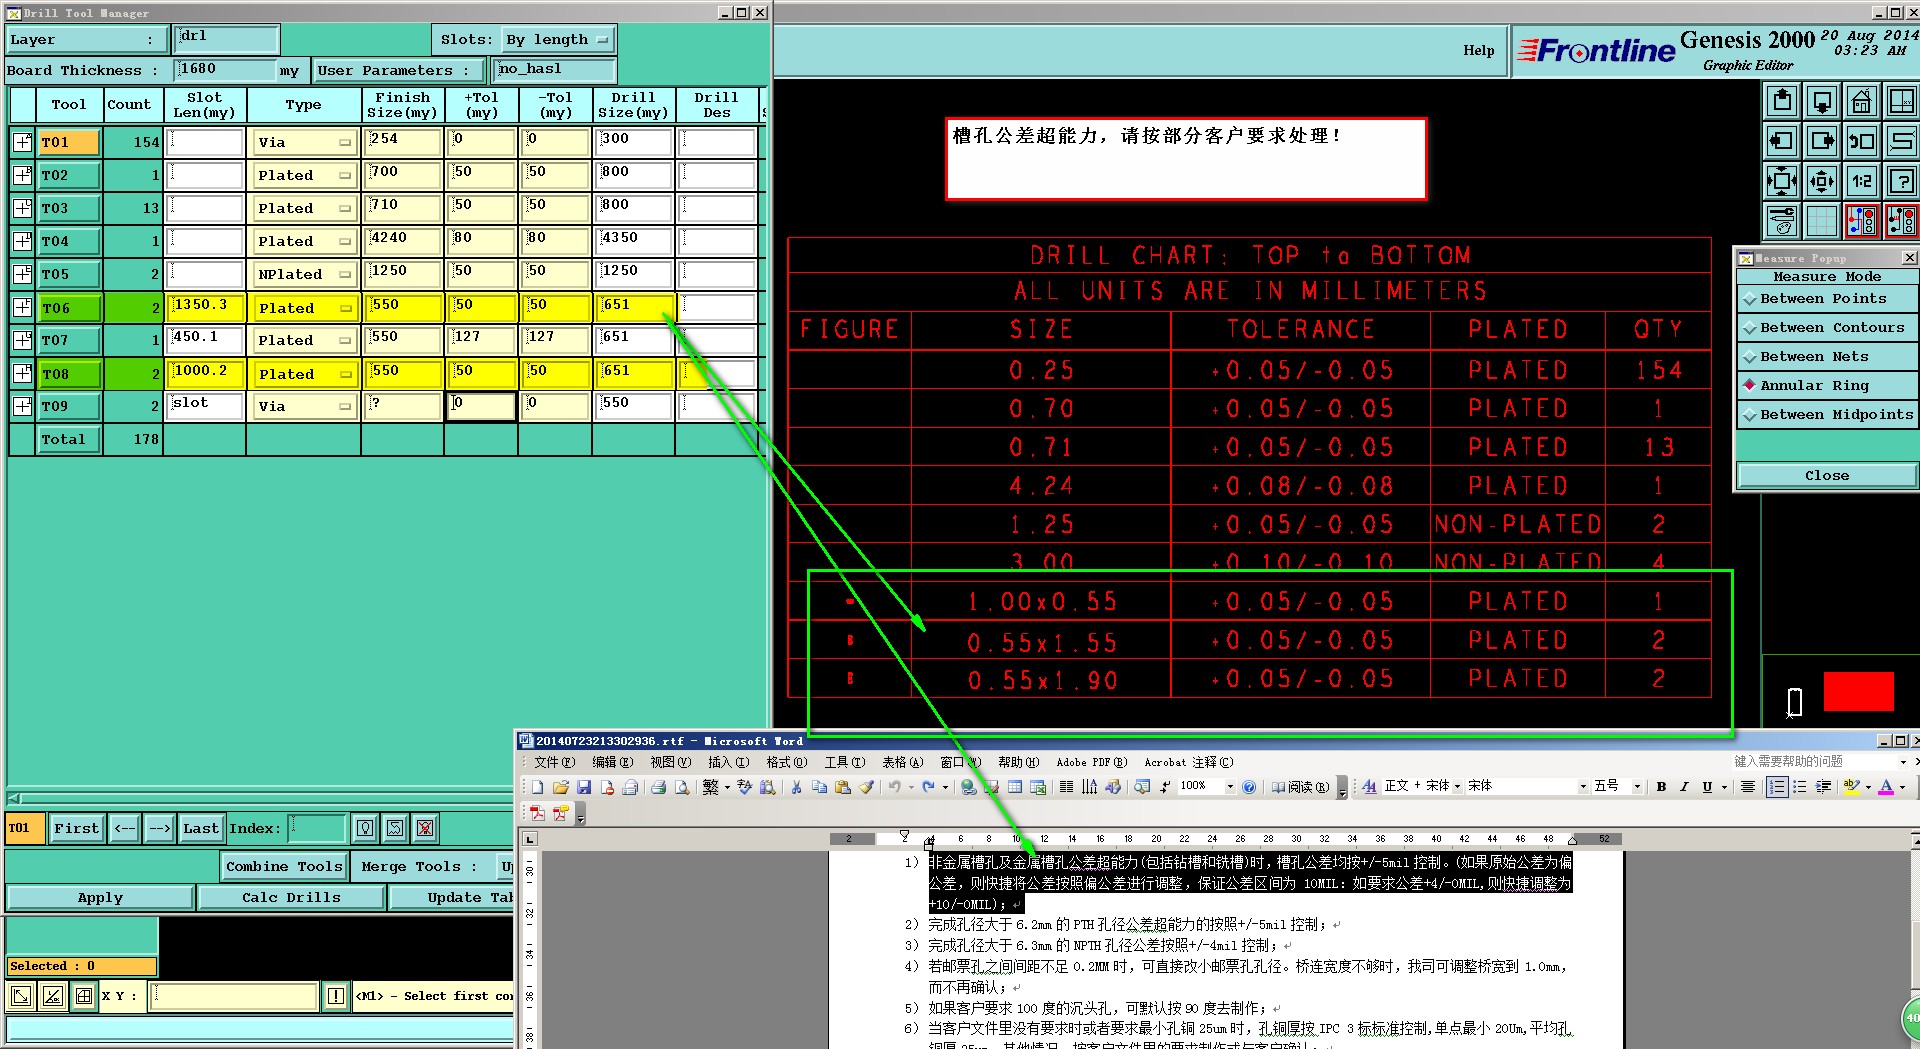1920x1049 pixels.
Task: Click the pan up icon in Graphic Editor
Action: pos(1782,101)
